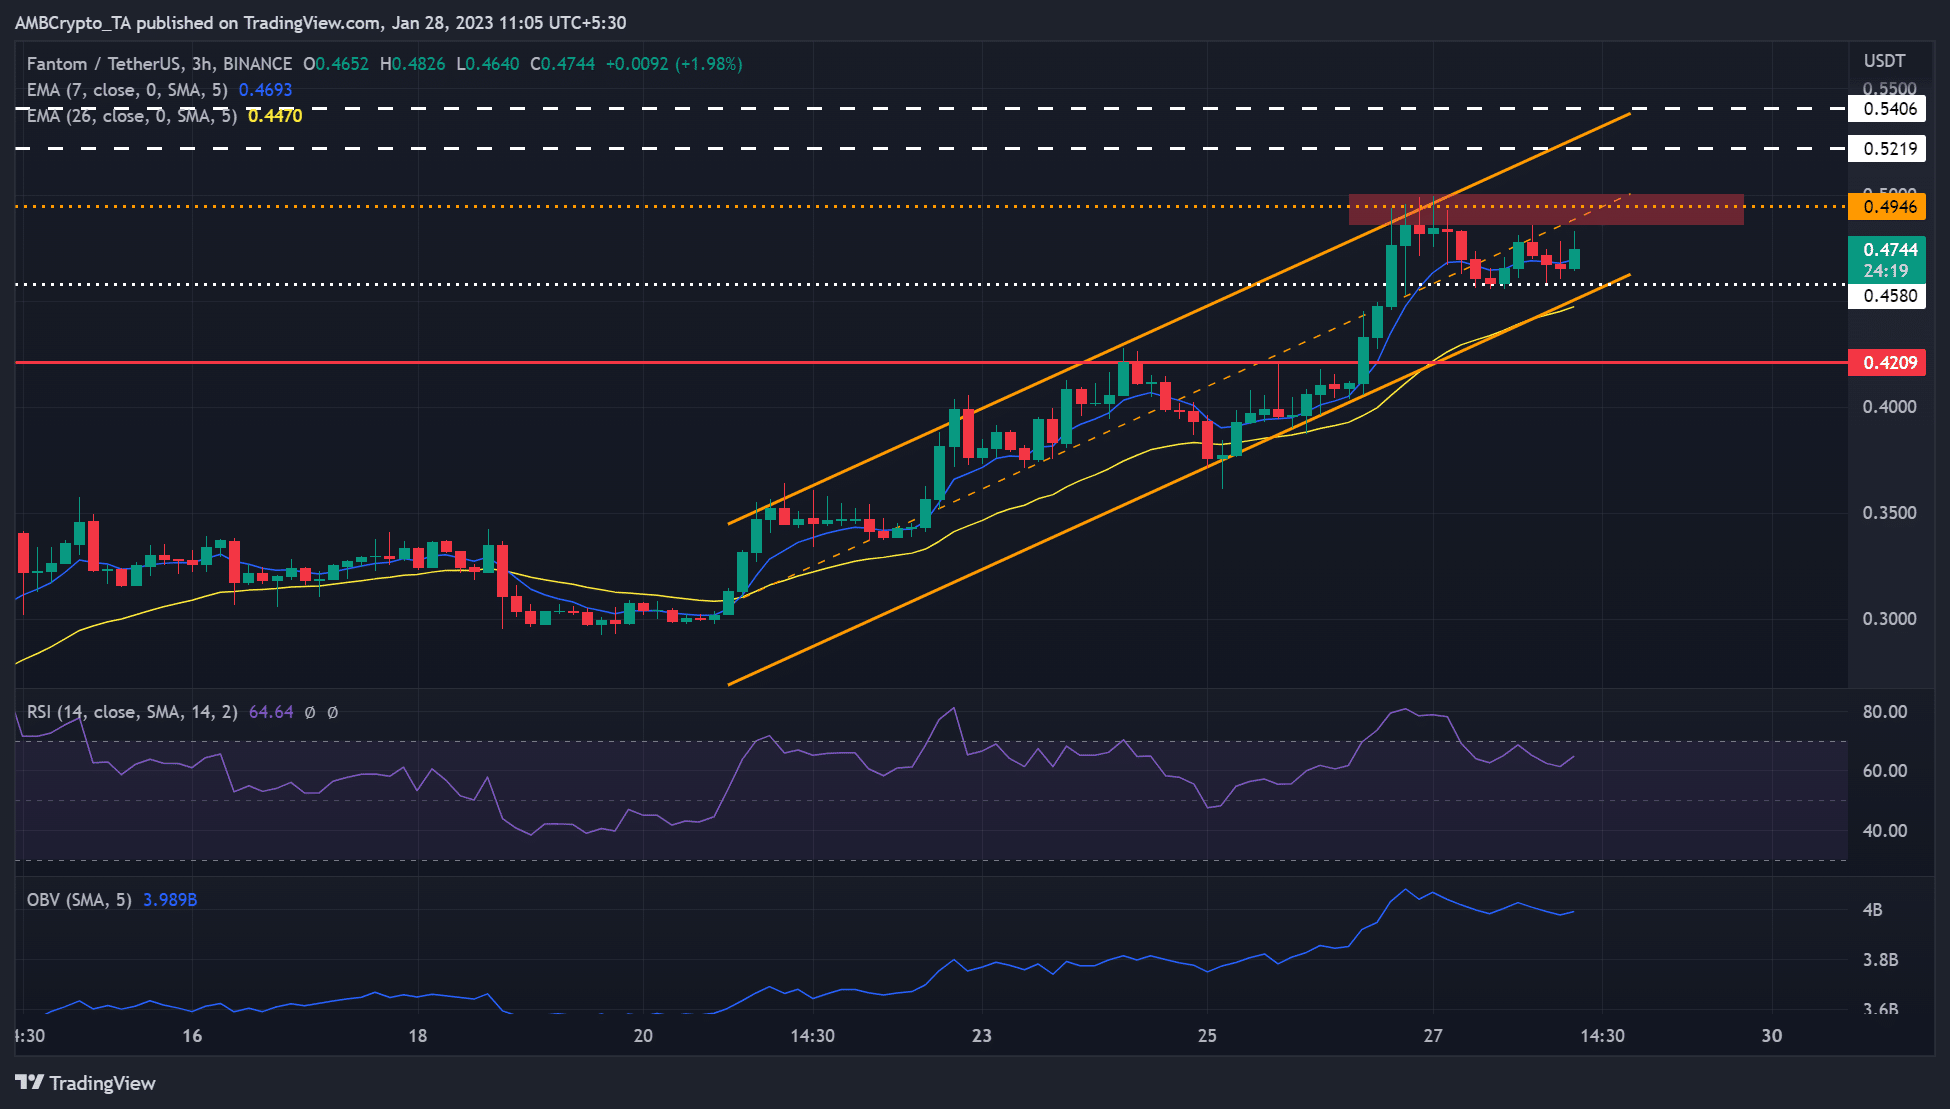The image size is (1950, 1109).
Task: Click the white 0.5406 price label
Action: tap(1886, 108)
